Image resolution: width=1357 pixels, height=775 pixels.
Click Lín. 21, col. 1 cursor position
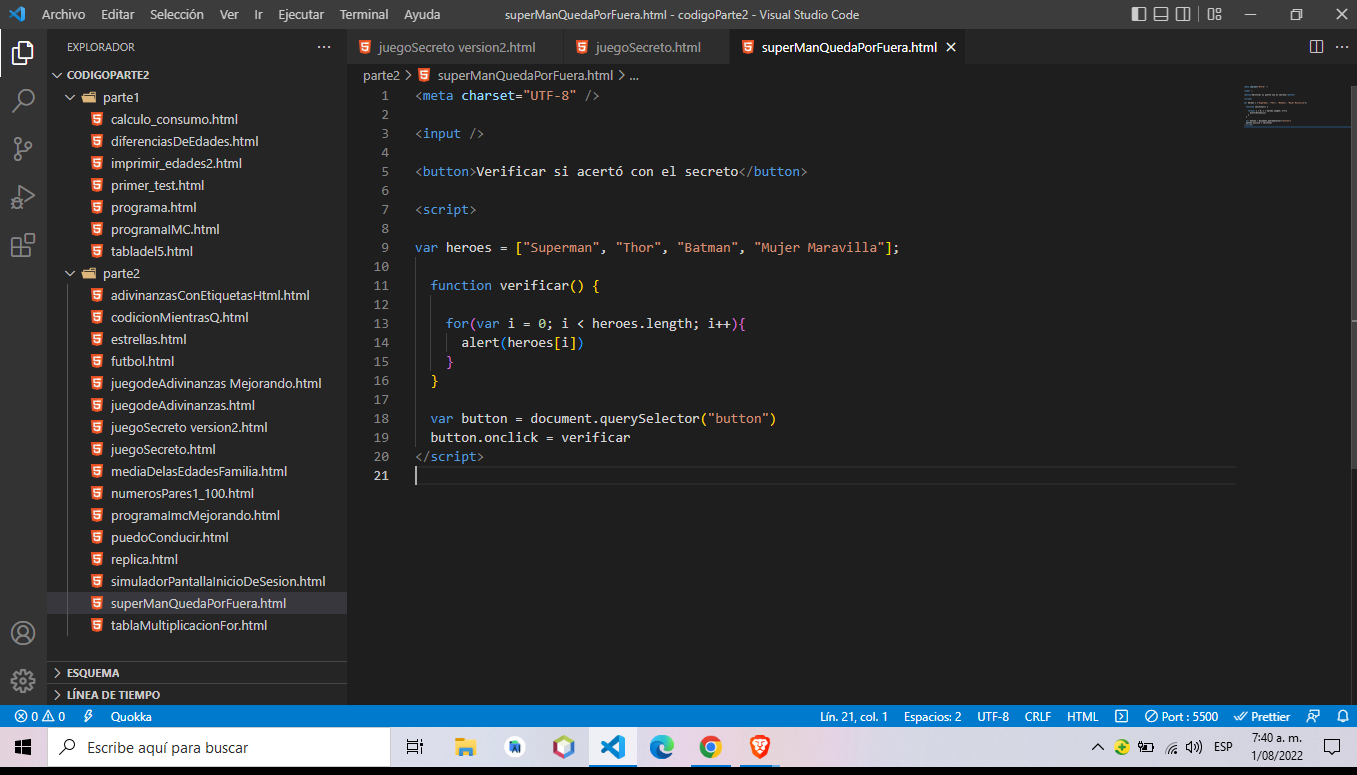pos(854,717)
